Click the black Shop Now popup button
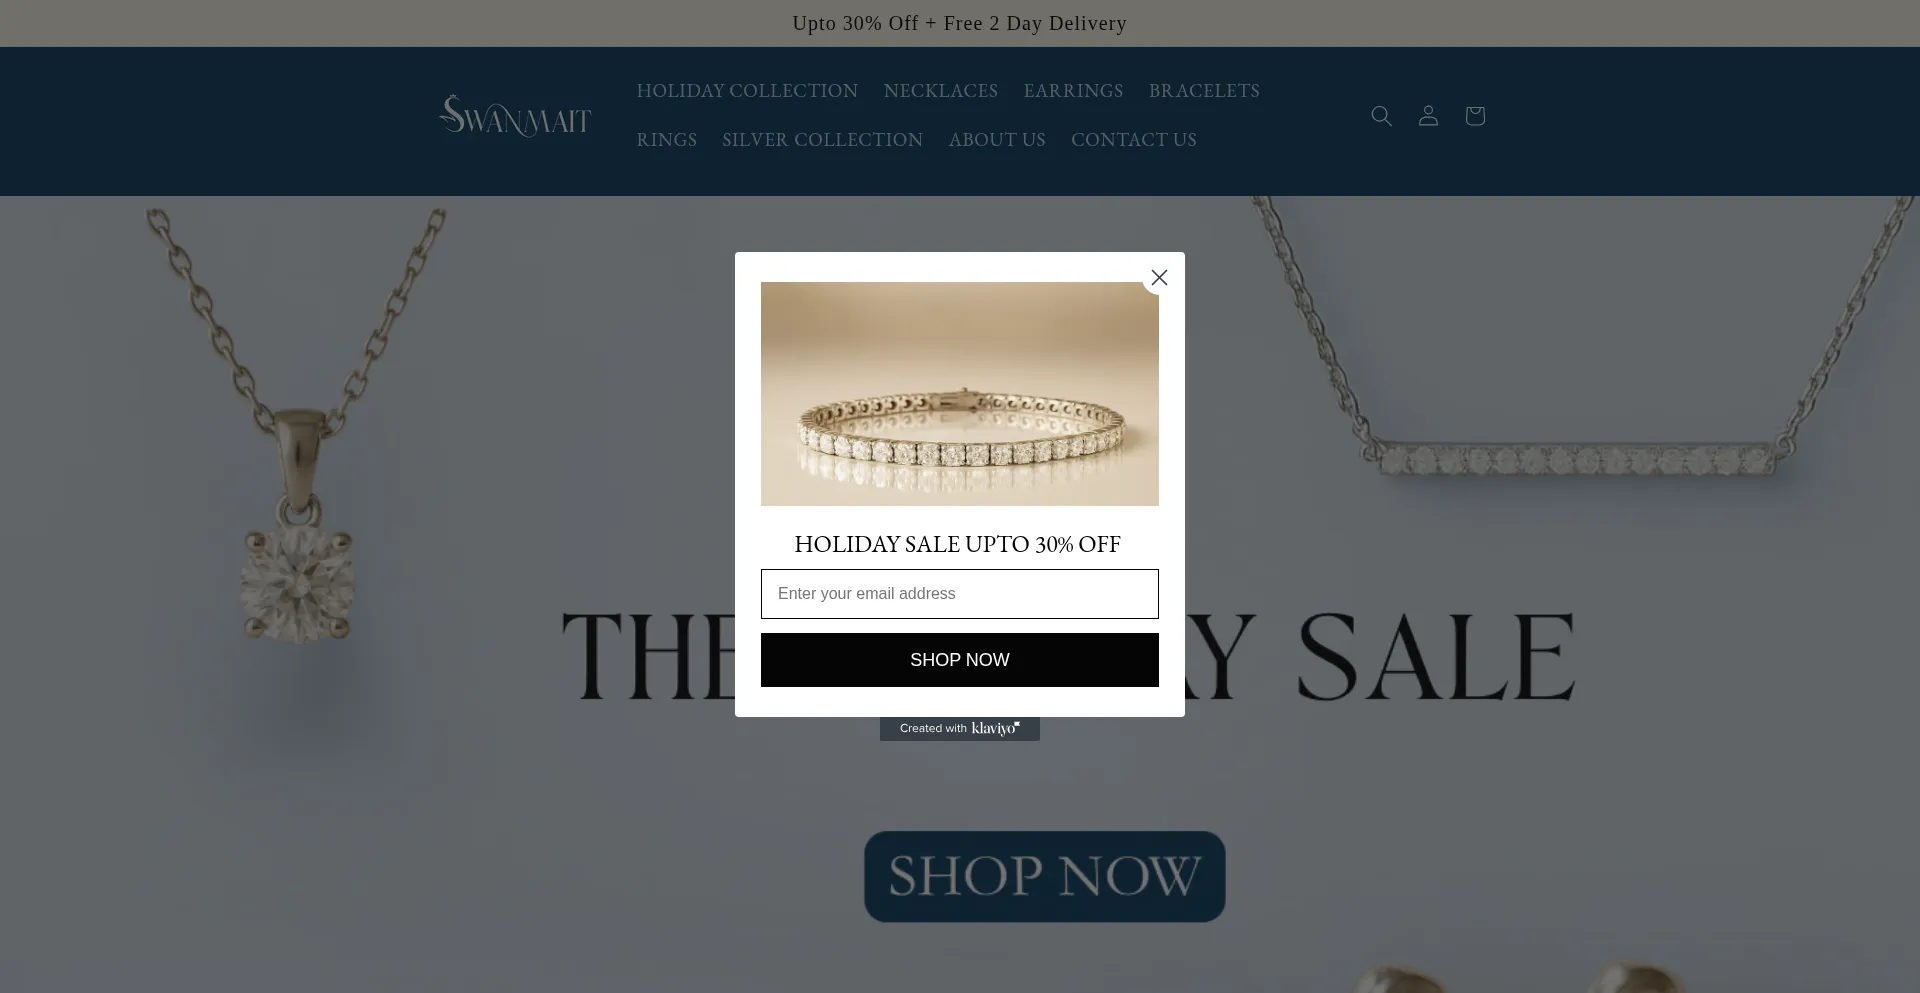Image resolution: width=1920 pixels, height=993 pixels. [x=960, y=660]
